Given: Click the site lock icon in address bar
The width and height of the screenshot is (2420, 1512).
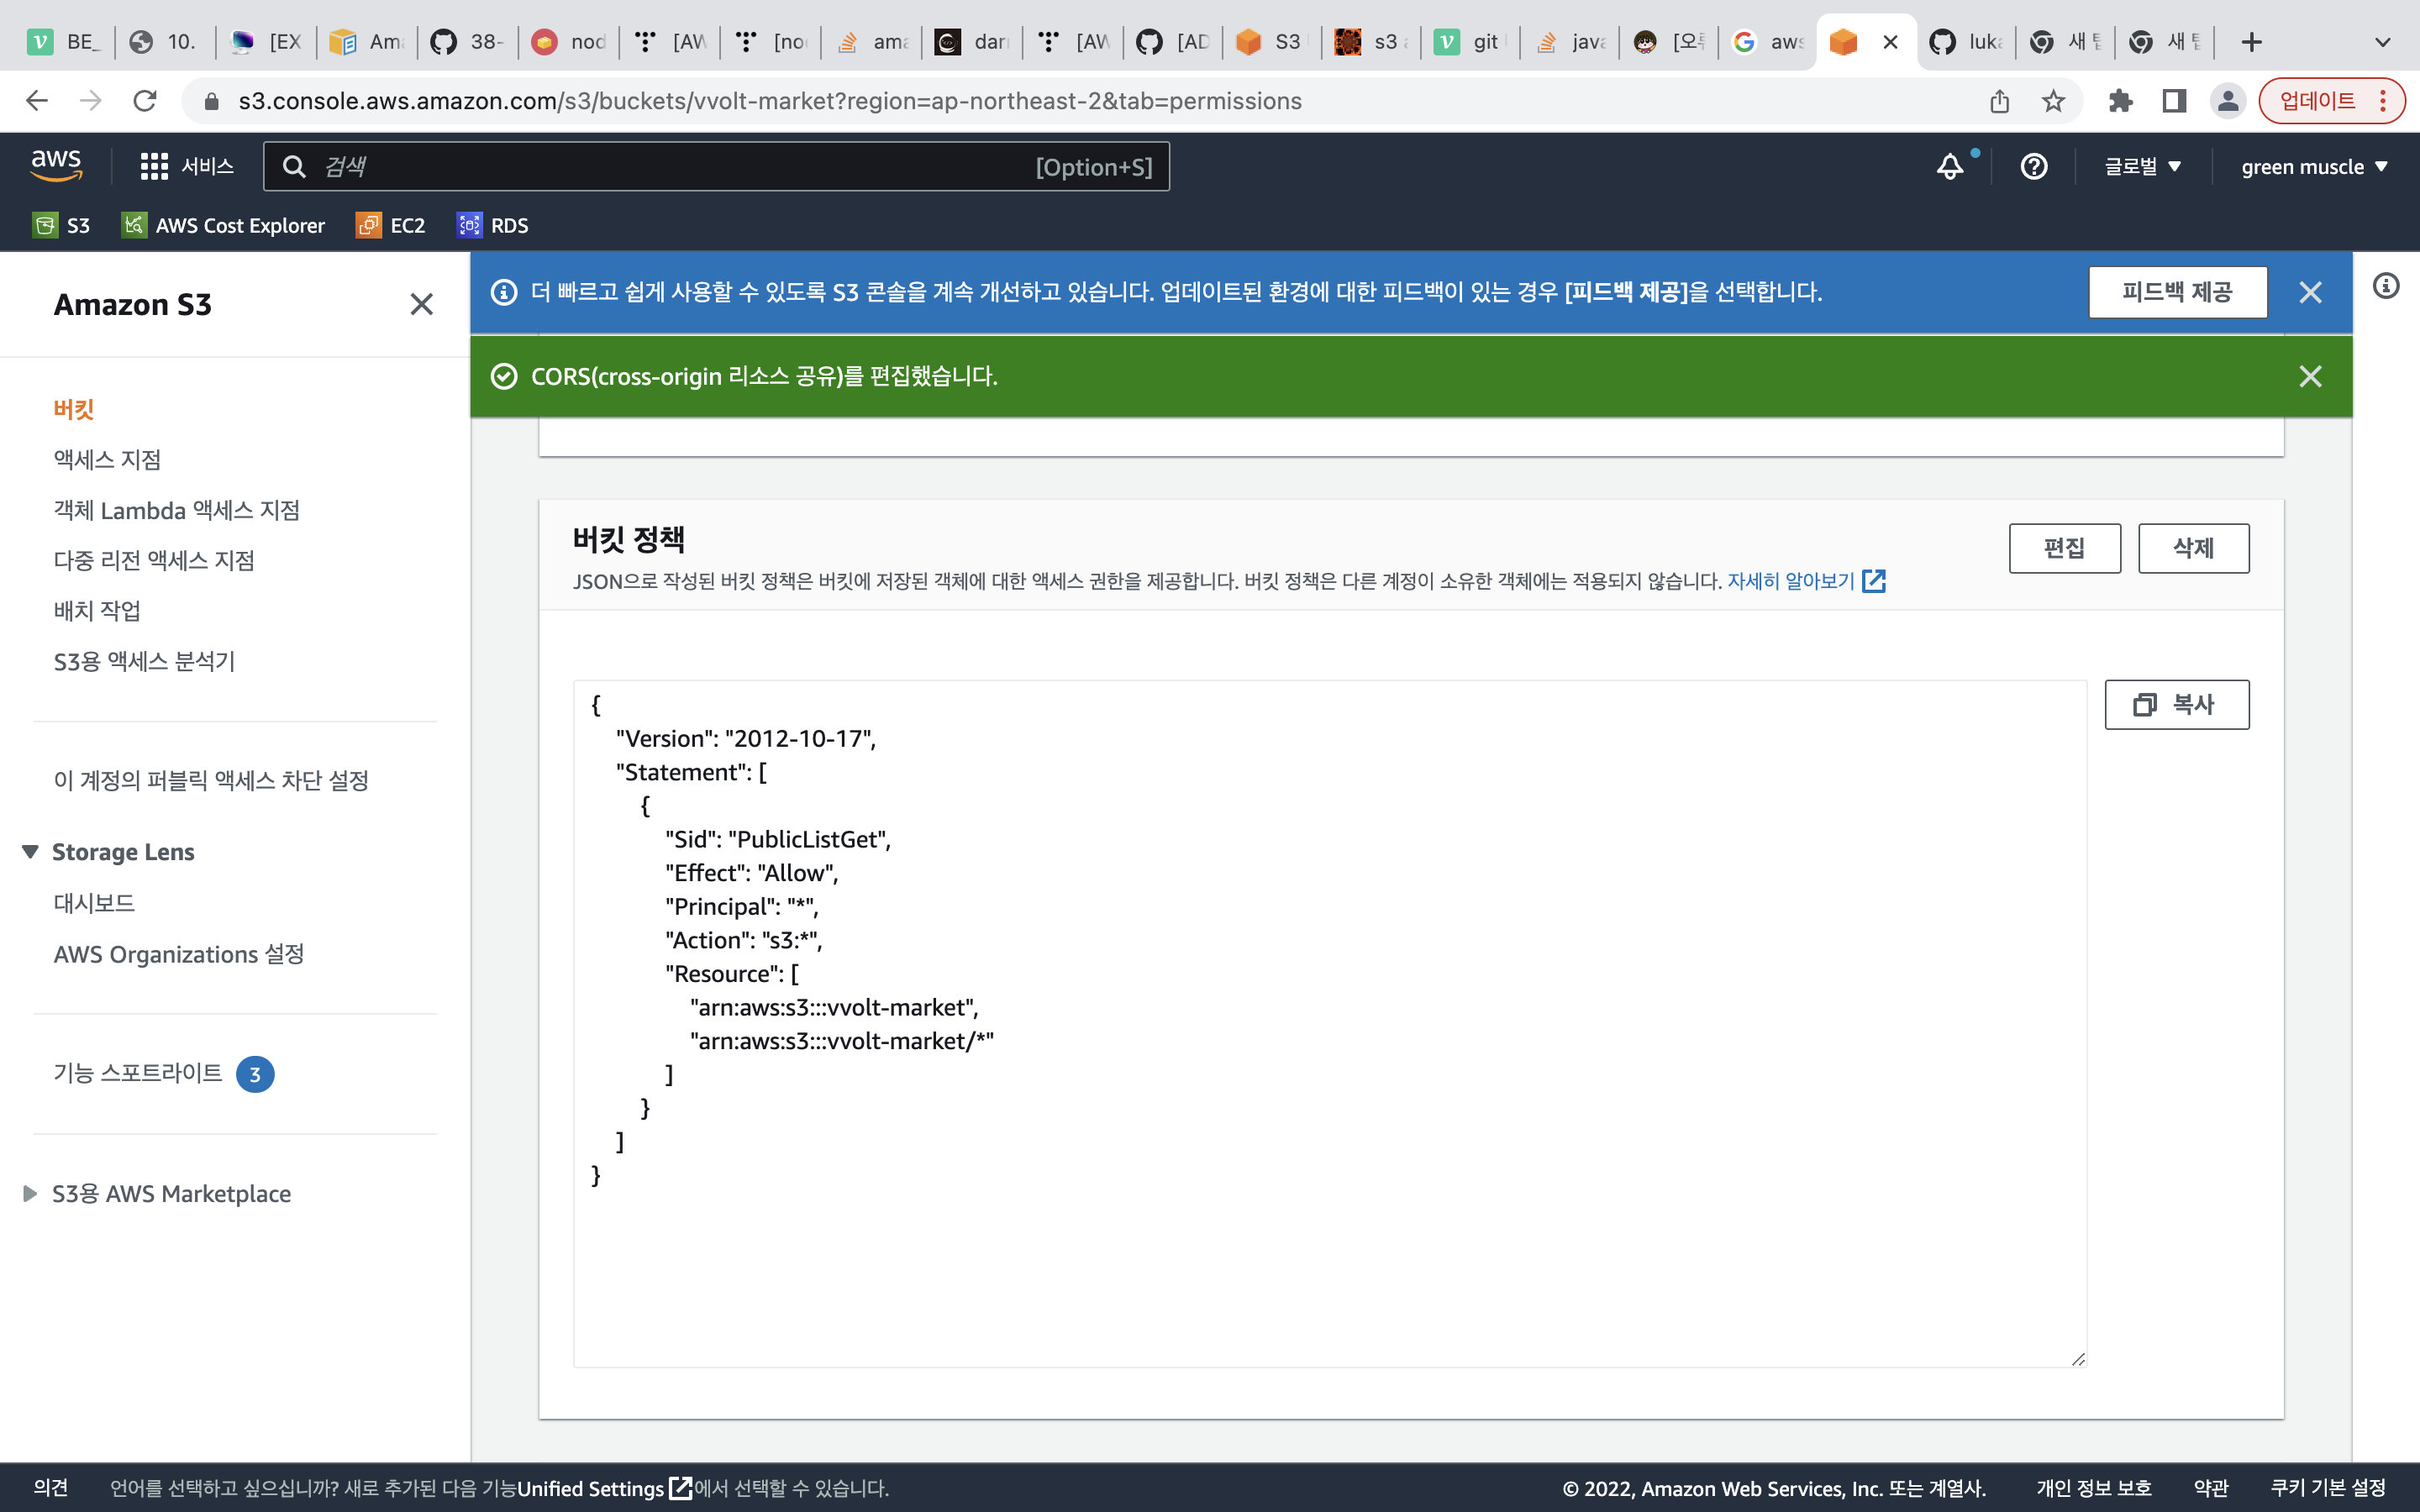Looking at the screenshot, I should click(211, 101).
